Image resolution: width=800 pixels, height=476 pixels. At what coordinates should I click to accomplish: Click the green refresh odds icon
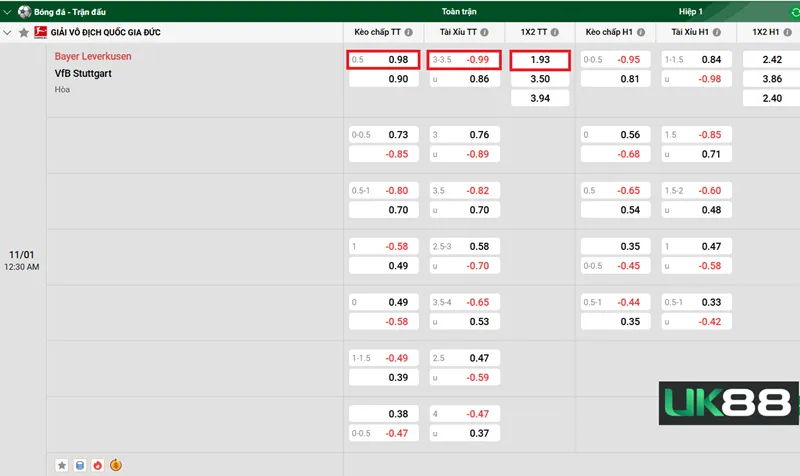(792, 11)
